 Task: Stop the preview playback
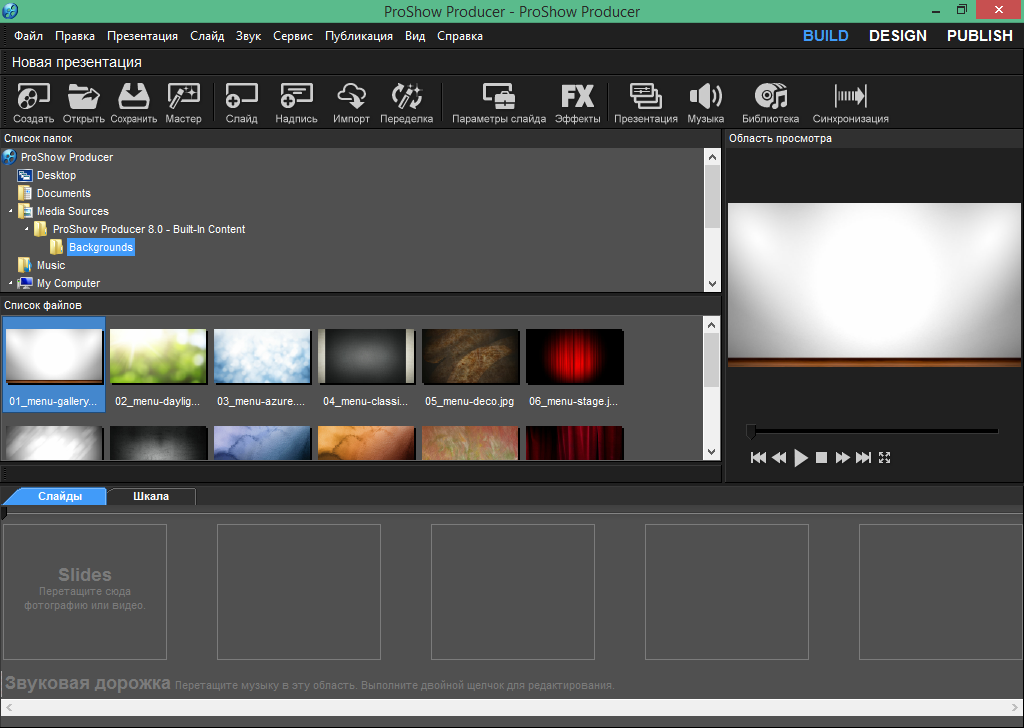click(822, 458)
